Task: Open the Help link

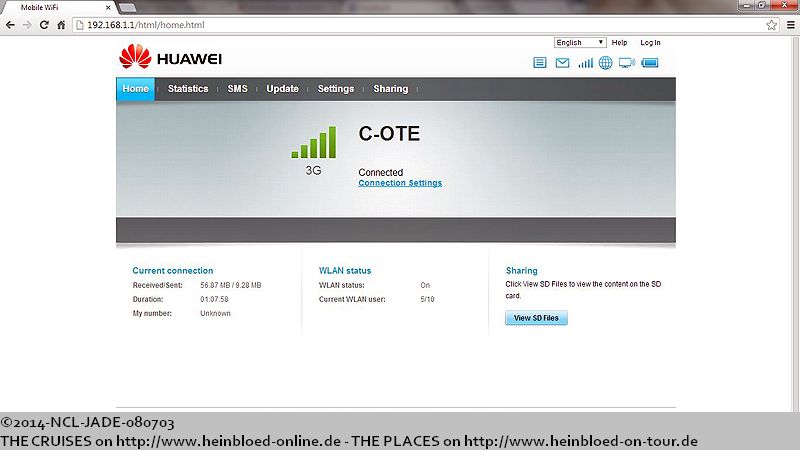Action: point(619,43)
